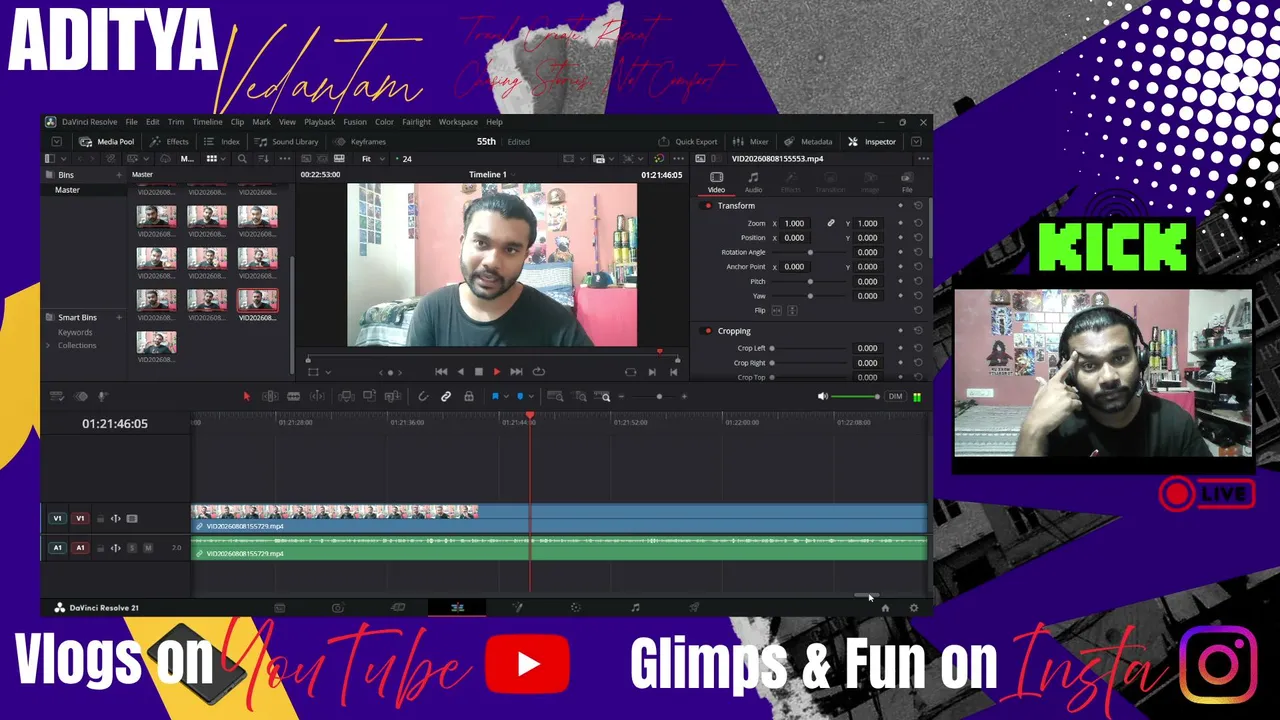Flip the clip horizontally
1280x720 pixels.
[776, 311]
